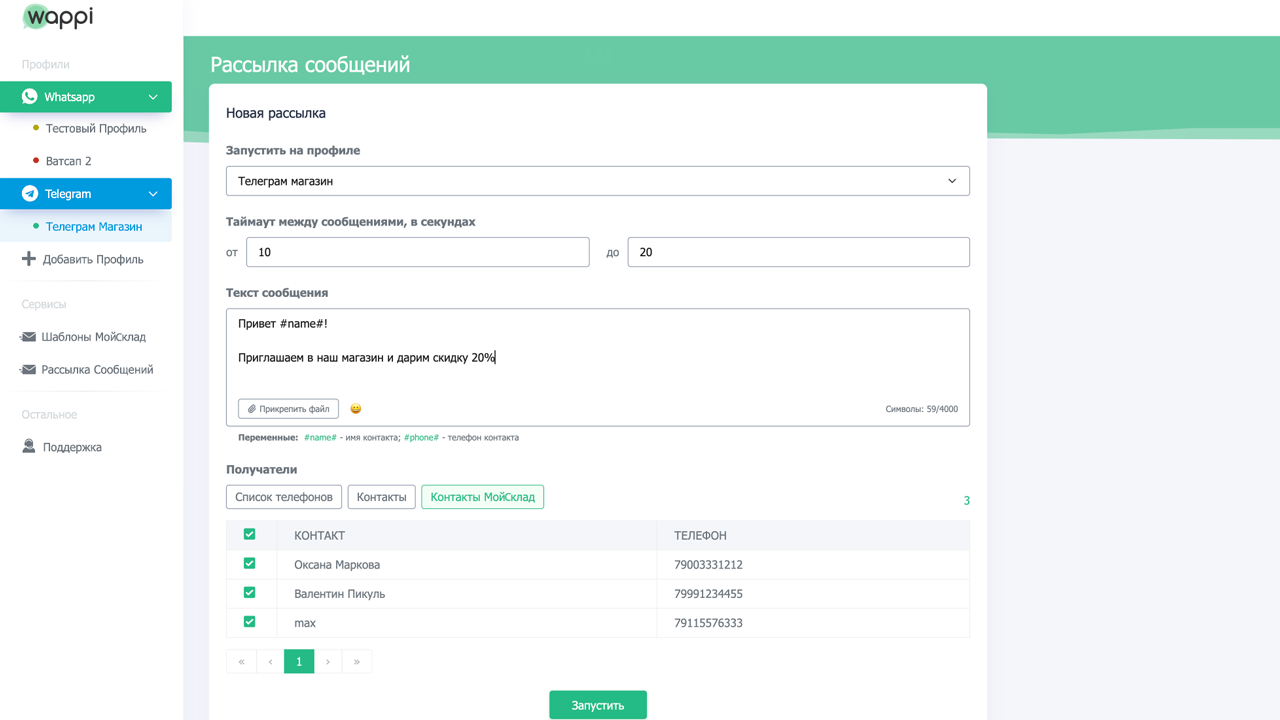1280x720 pixels.
Task: Switch to the Контакты tab
Action: click(381, 497)
